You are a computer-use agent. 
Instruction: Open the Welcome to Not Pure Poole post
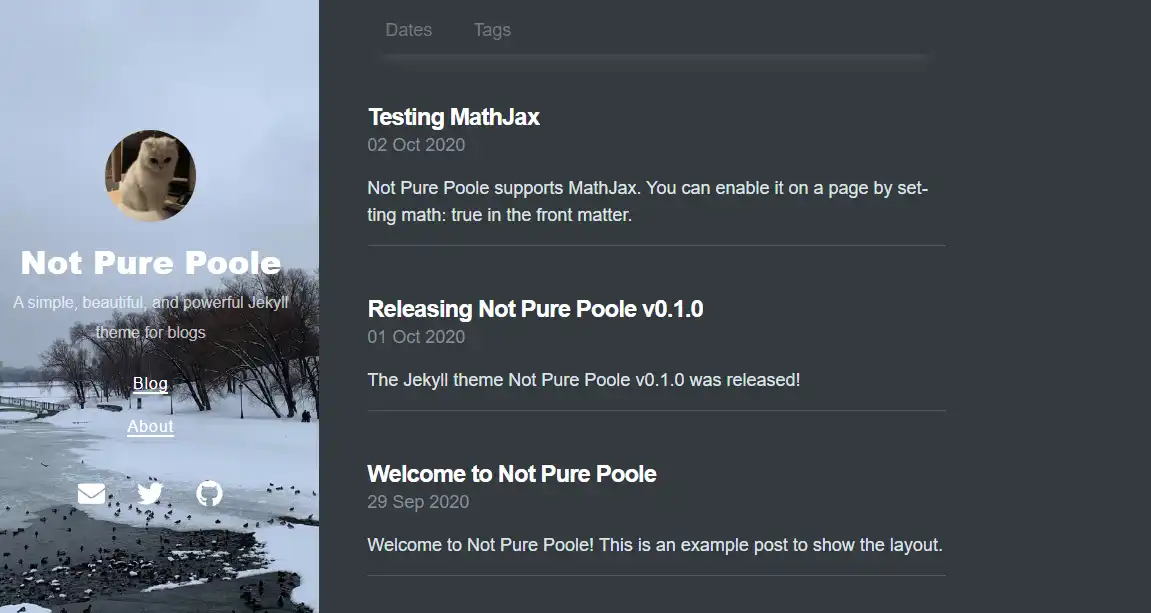click(x=511, y=474)
